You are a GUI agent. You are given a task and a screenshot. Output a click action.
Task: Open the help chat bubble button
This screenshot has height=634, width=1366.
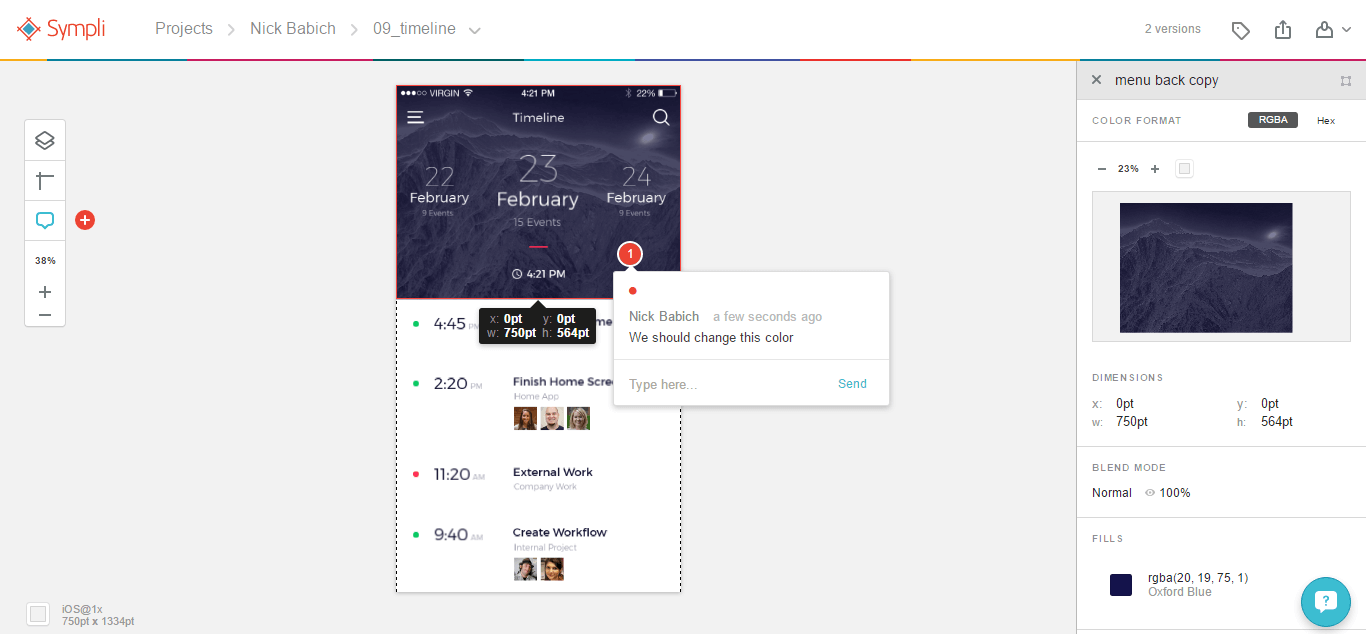click(x=1326, y=601)
